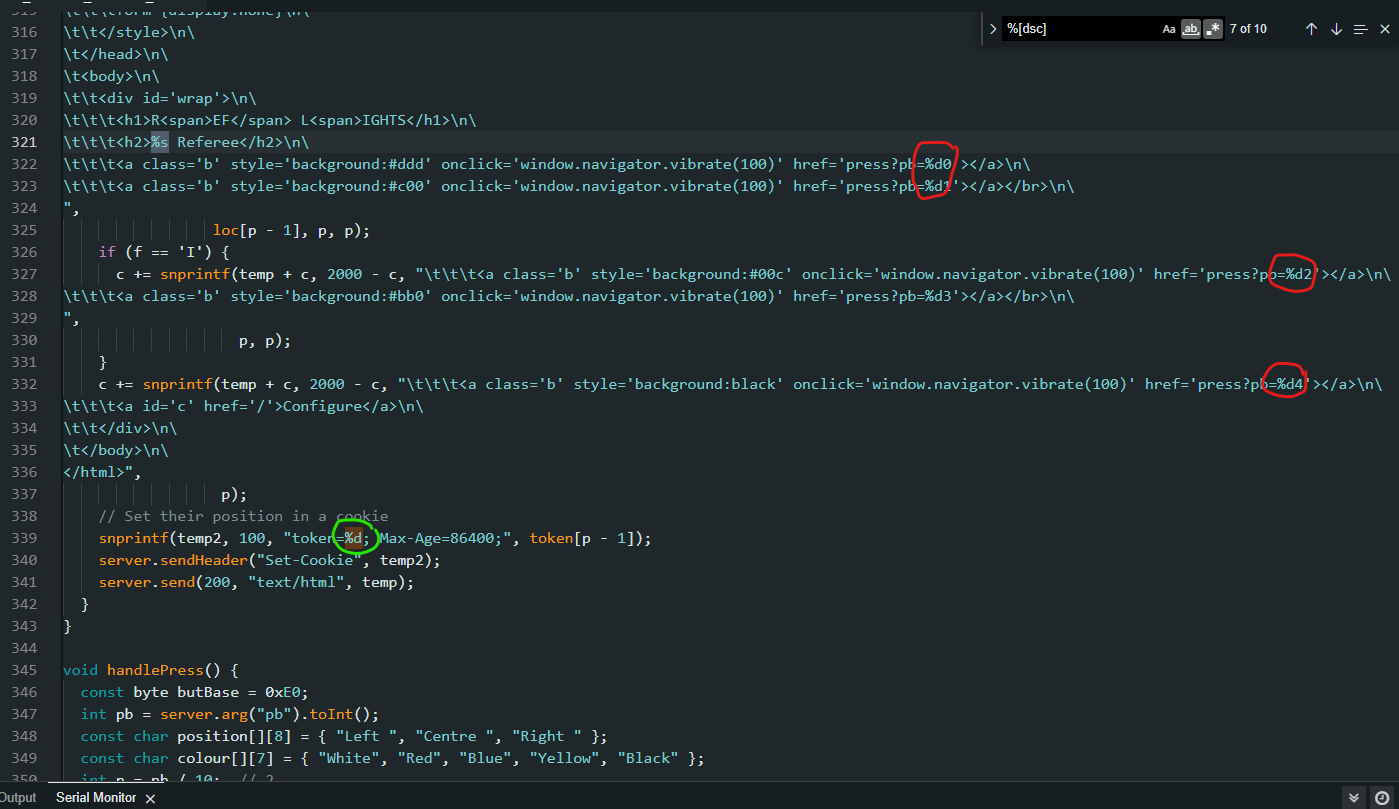Toggle Match Case in find widget
Viewport: 1399px width, 809px height.
pyautogui.click(x=1169, y=29)
